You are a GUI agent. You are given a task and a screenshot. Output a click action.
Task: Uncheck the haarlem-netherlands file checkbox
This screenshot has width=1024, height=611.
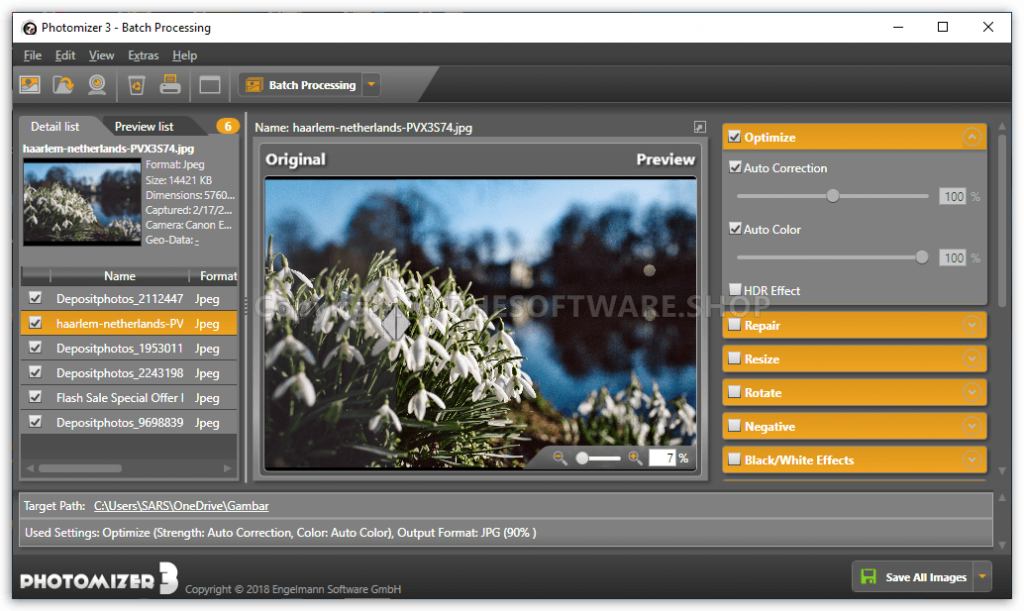click(x=35, y=322)
